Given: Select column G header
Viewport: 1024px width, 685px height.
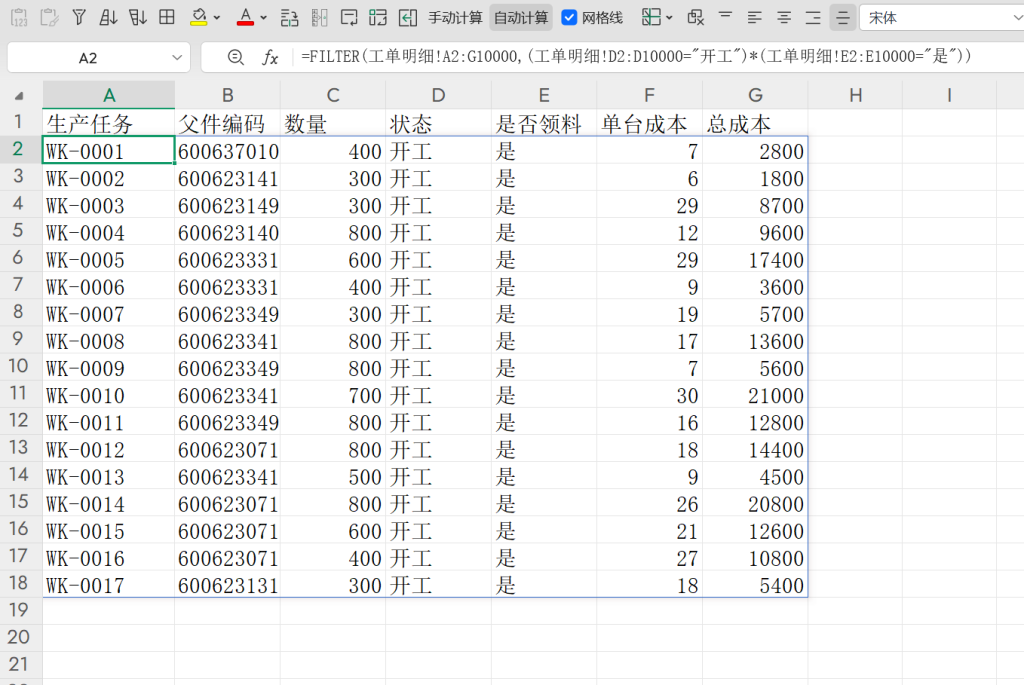Looking at the screenshot, I should coord(755,95).
